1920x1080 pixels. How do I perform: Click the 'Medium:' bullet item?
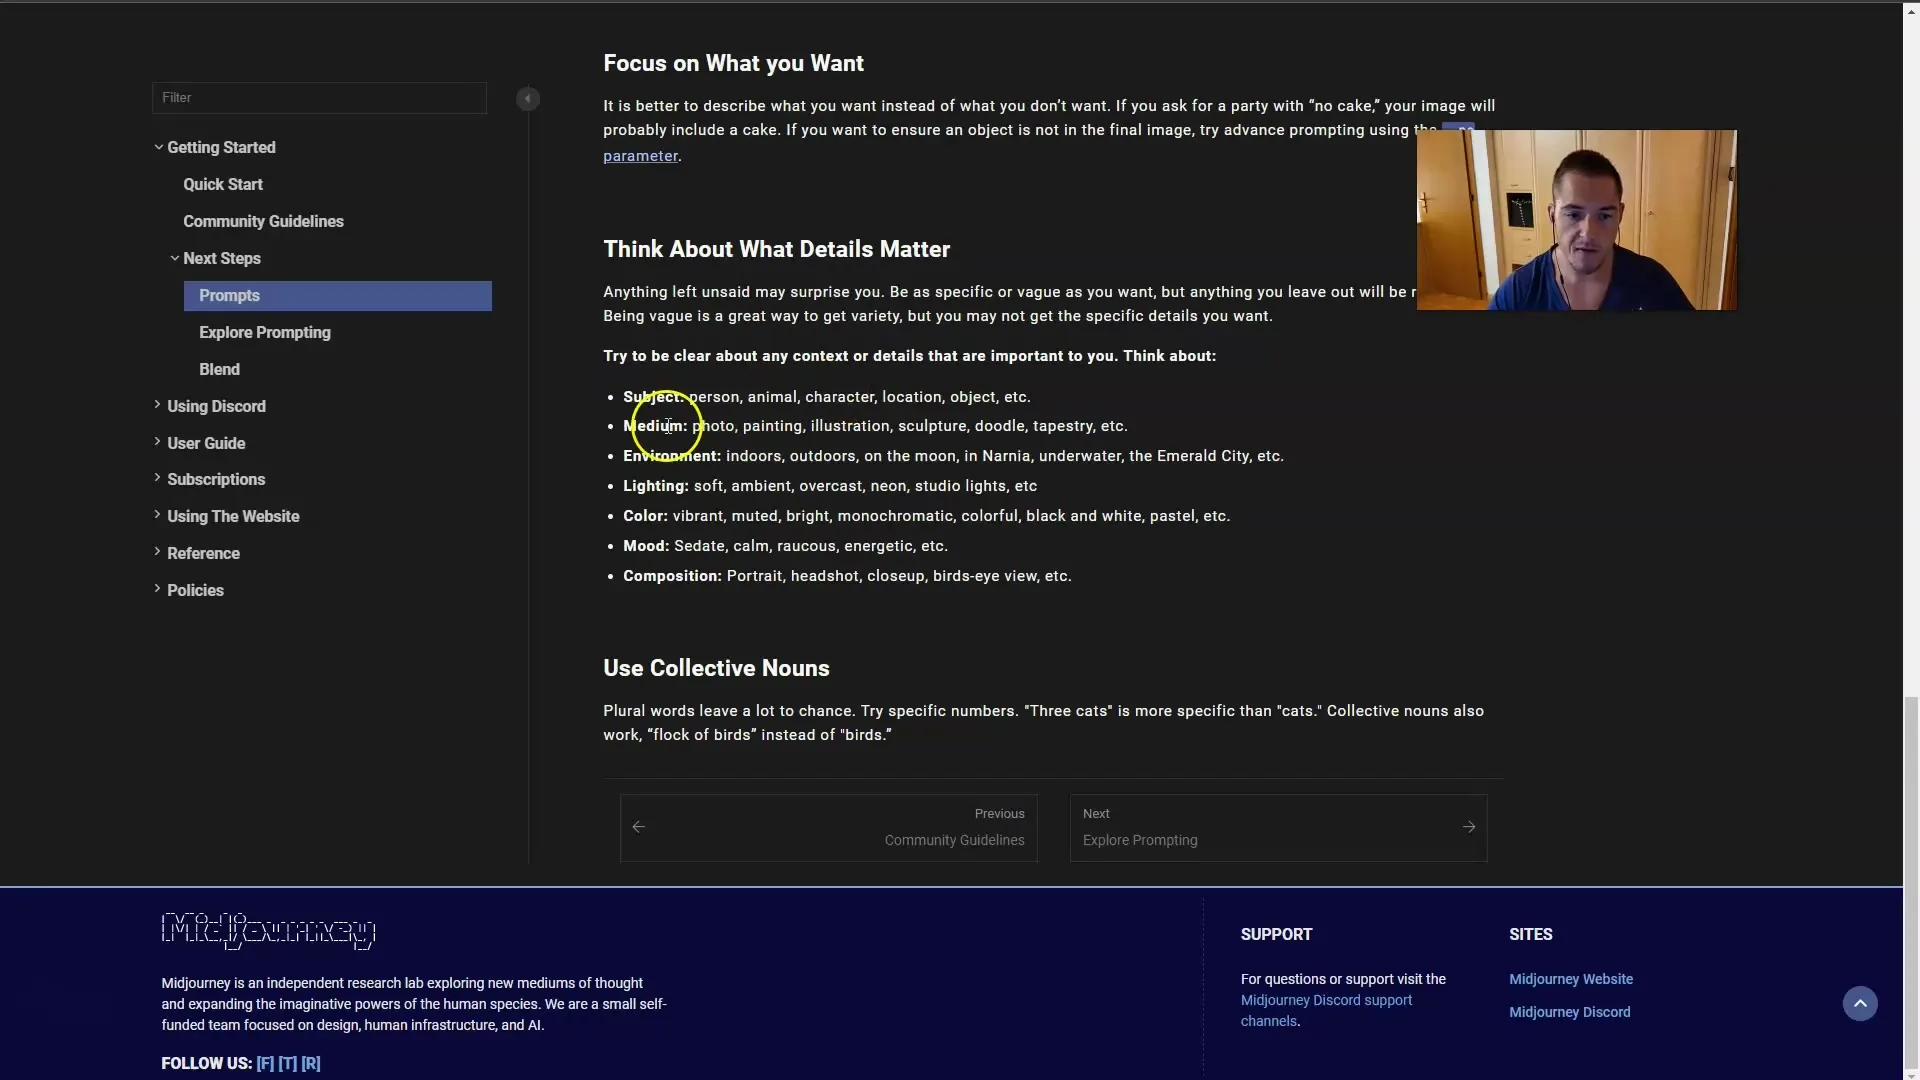tap(875, 426)
